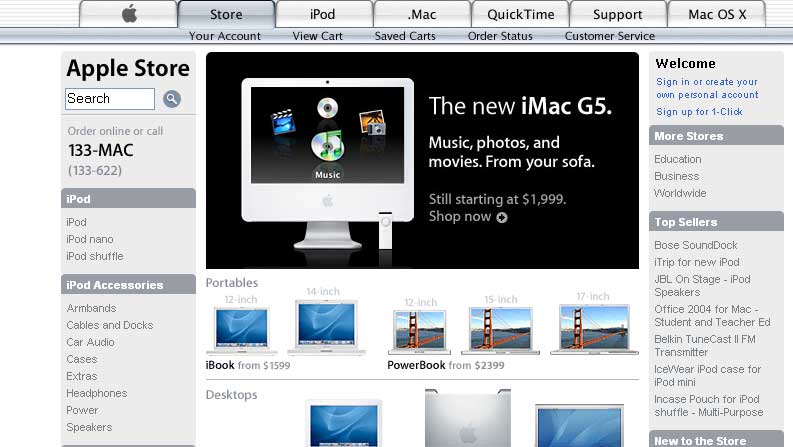793x447 pixels.
Task: Open Extras accessories
Action: click(81, 376)
